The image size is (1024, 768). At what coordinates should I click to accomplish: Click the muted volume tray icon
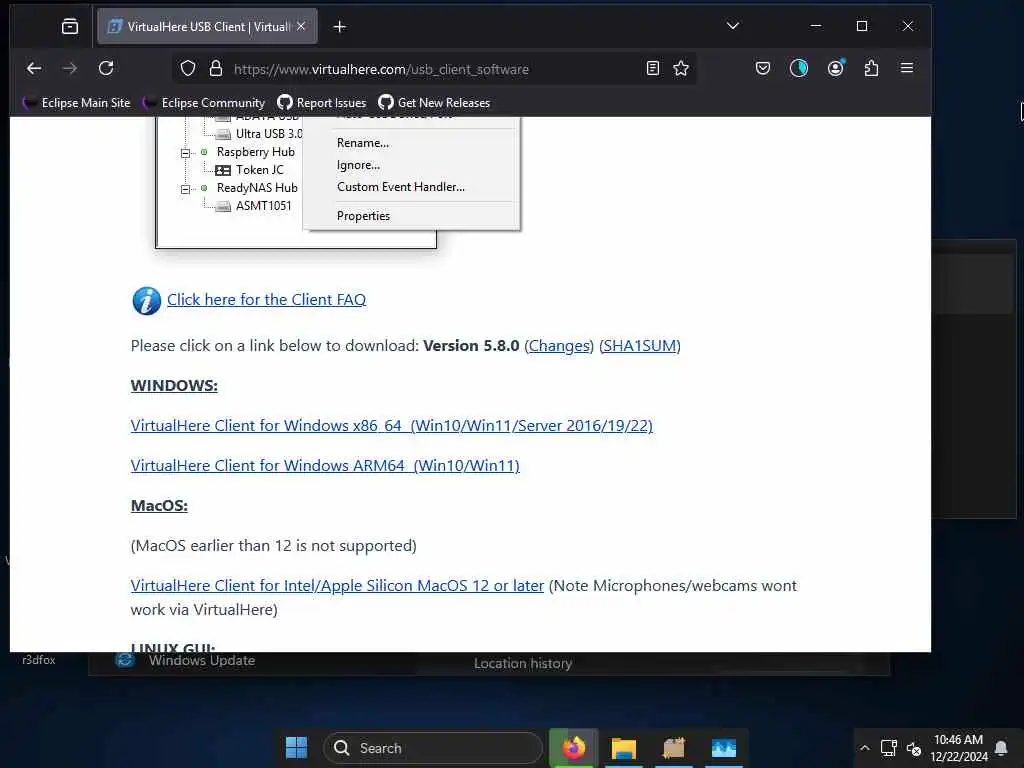pos(914,748)
